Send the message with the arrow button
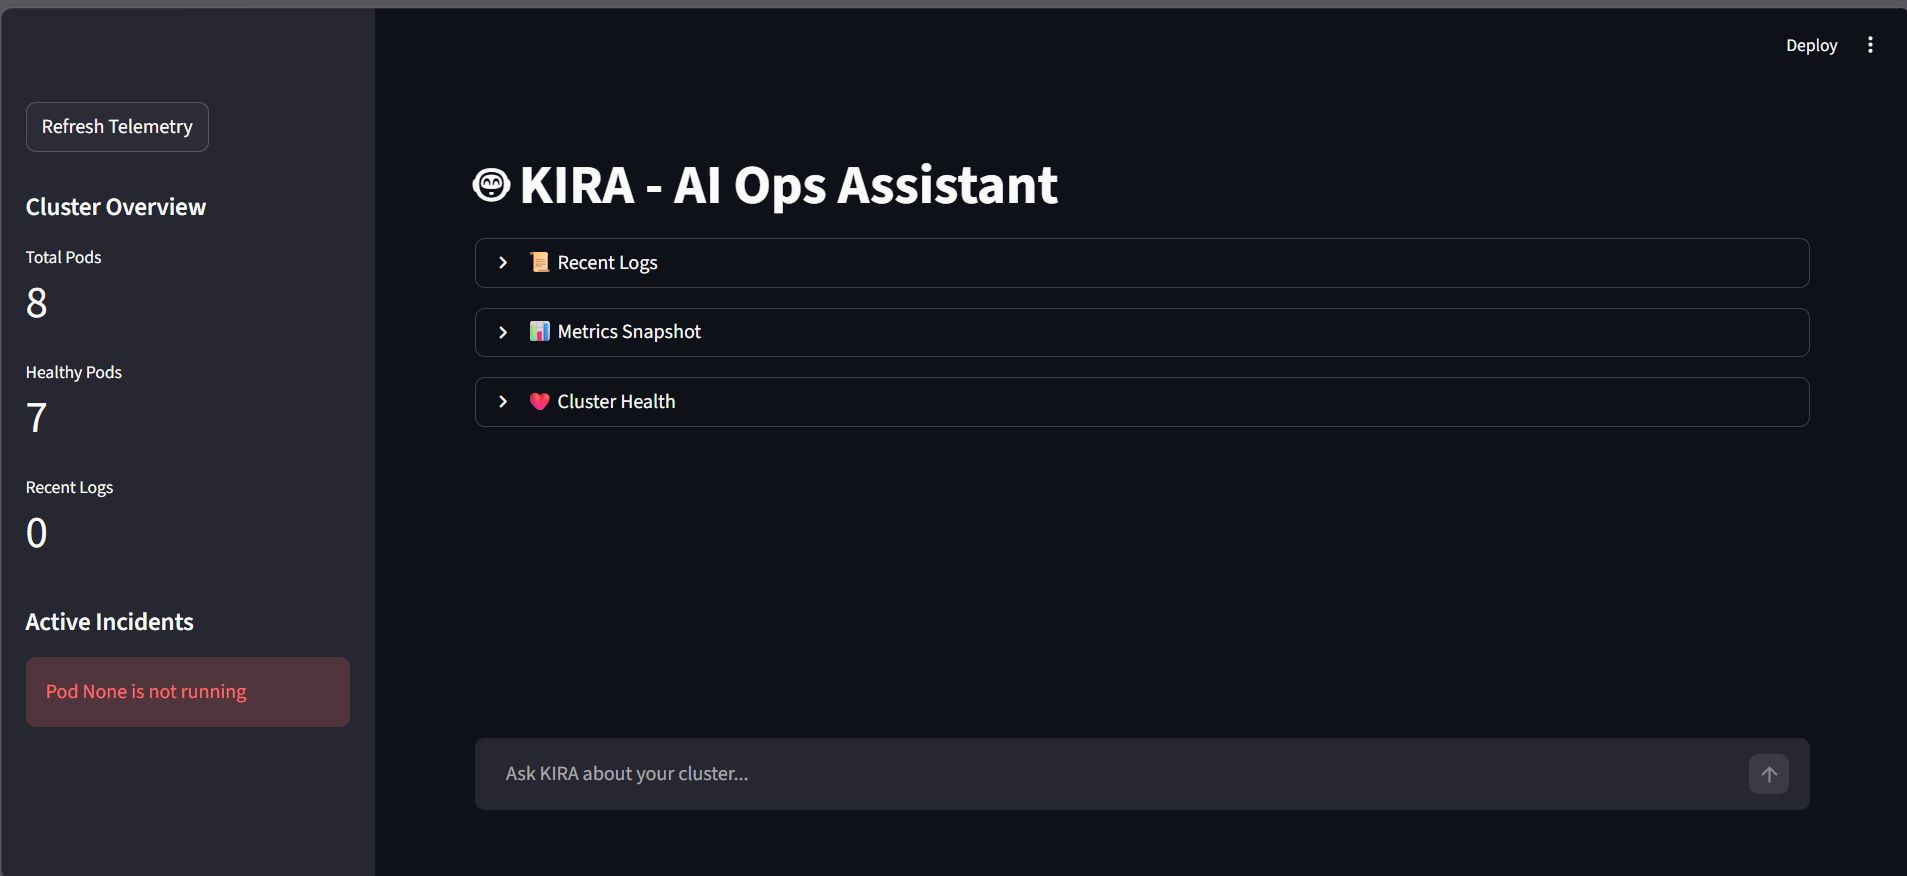 [1768, 774]
